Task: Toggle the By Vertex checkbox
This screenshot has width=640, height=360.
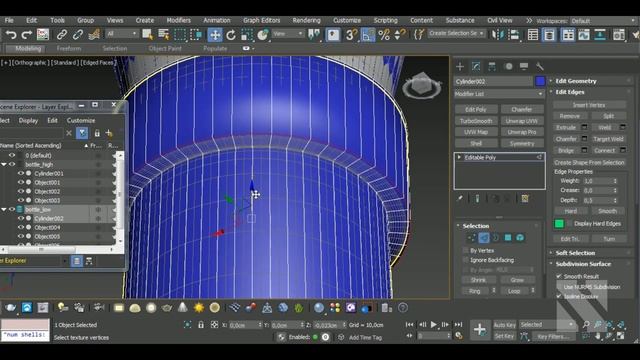Action: (466, 251)
